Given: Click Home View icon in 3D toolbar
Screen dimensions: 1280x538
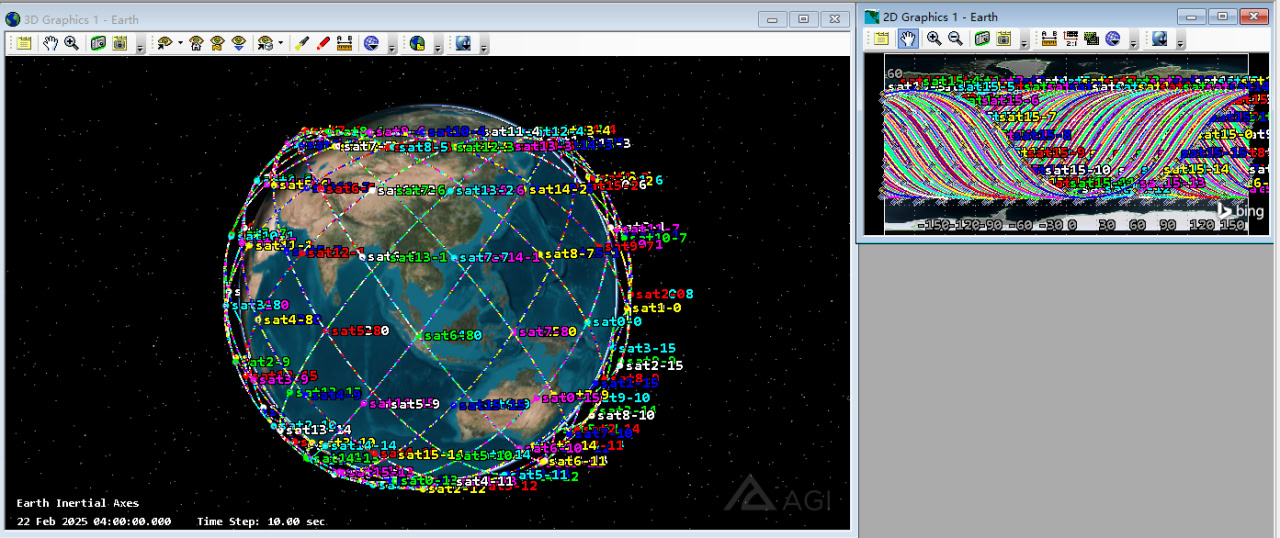Looking at the screenshot, I should 197,43.
